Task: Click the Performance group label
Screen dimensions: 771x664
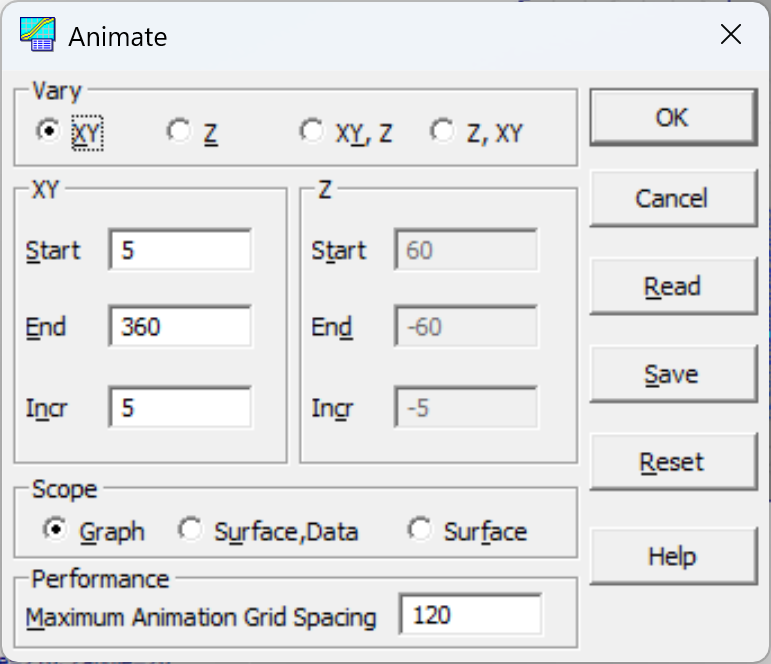Action: 100,579
